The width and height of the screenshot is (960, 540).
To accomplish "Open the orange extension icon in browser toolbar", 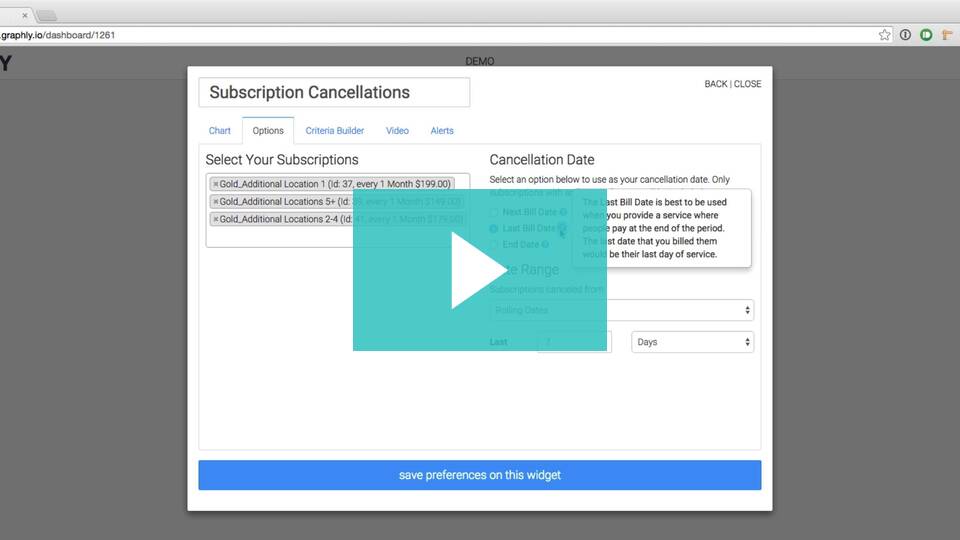I will click(947, 35).
